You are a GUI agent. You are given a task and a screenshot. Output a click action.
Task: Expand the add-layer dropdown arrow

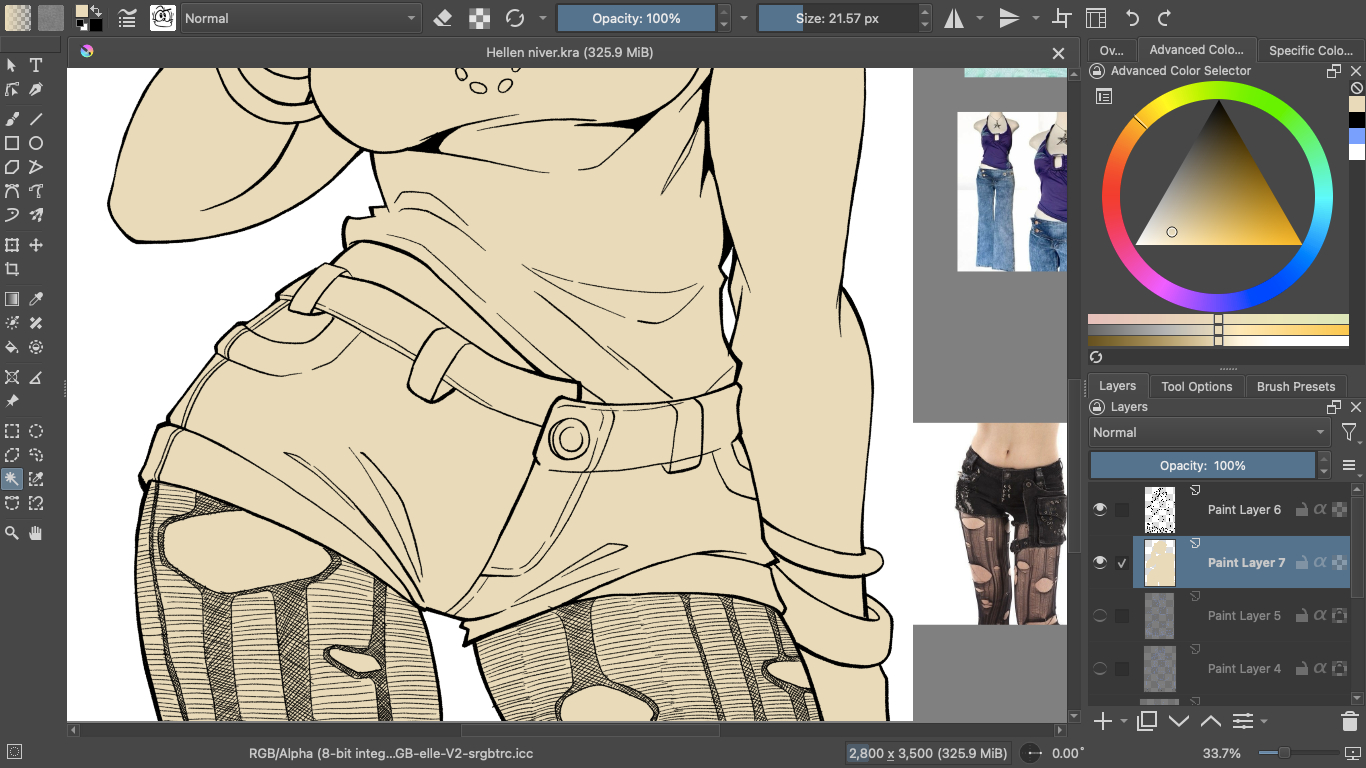click(x=1124, y=721)
